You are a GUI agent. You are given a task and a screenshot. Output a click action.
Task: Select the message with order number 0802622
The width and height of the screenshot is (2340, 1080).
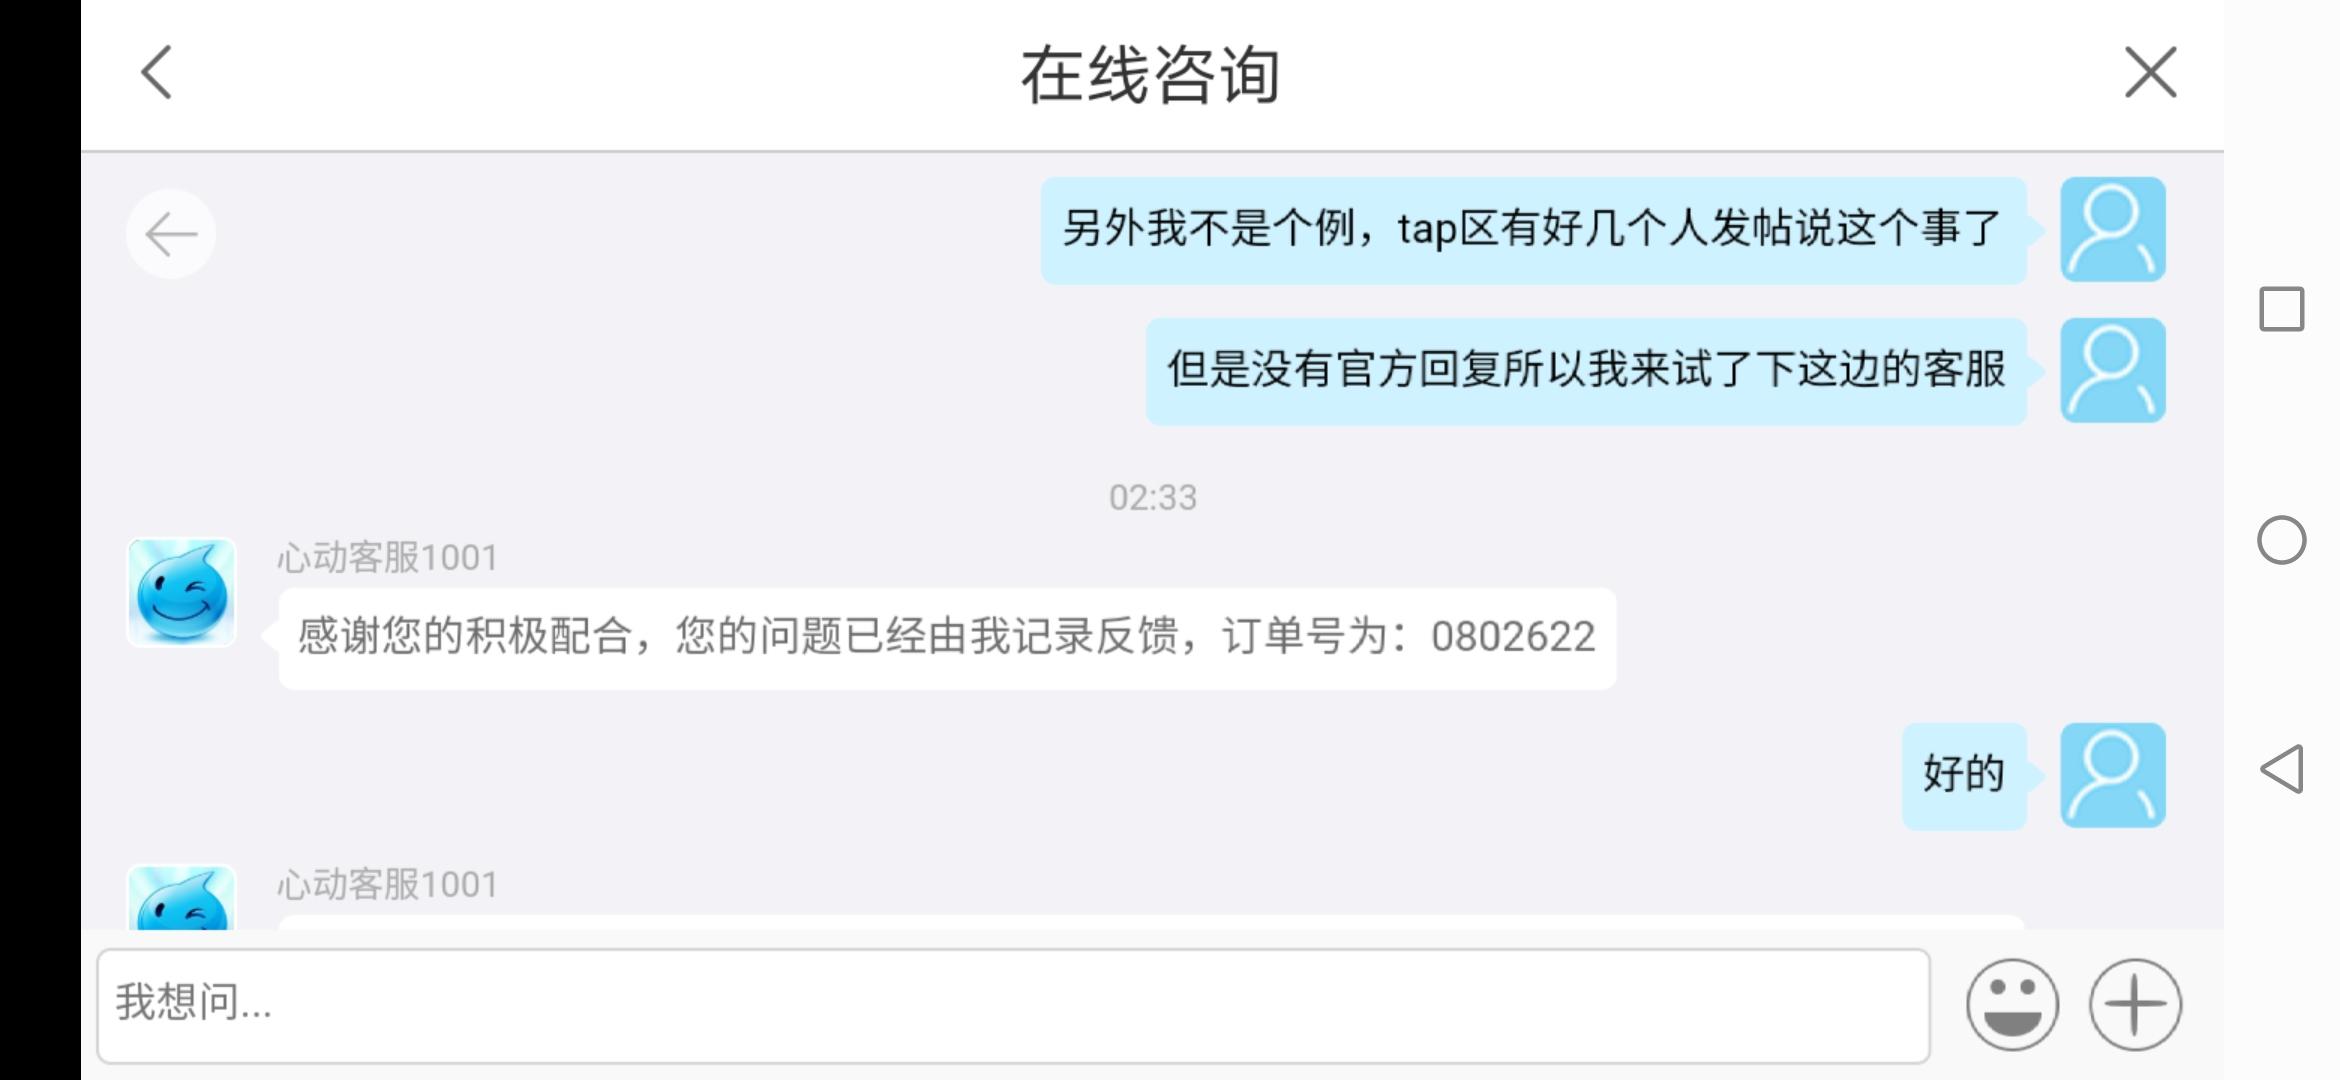(947, 638)
